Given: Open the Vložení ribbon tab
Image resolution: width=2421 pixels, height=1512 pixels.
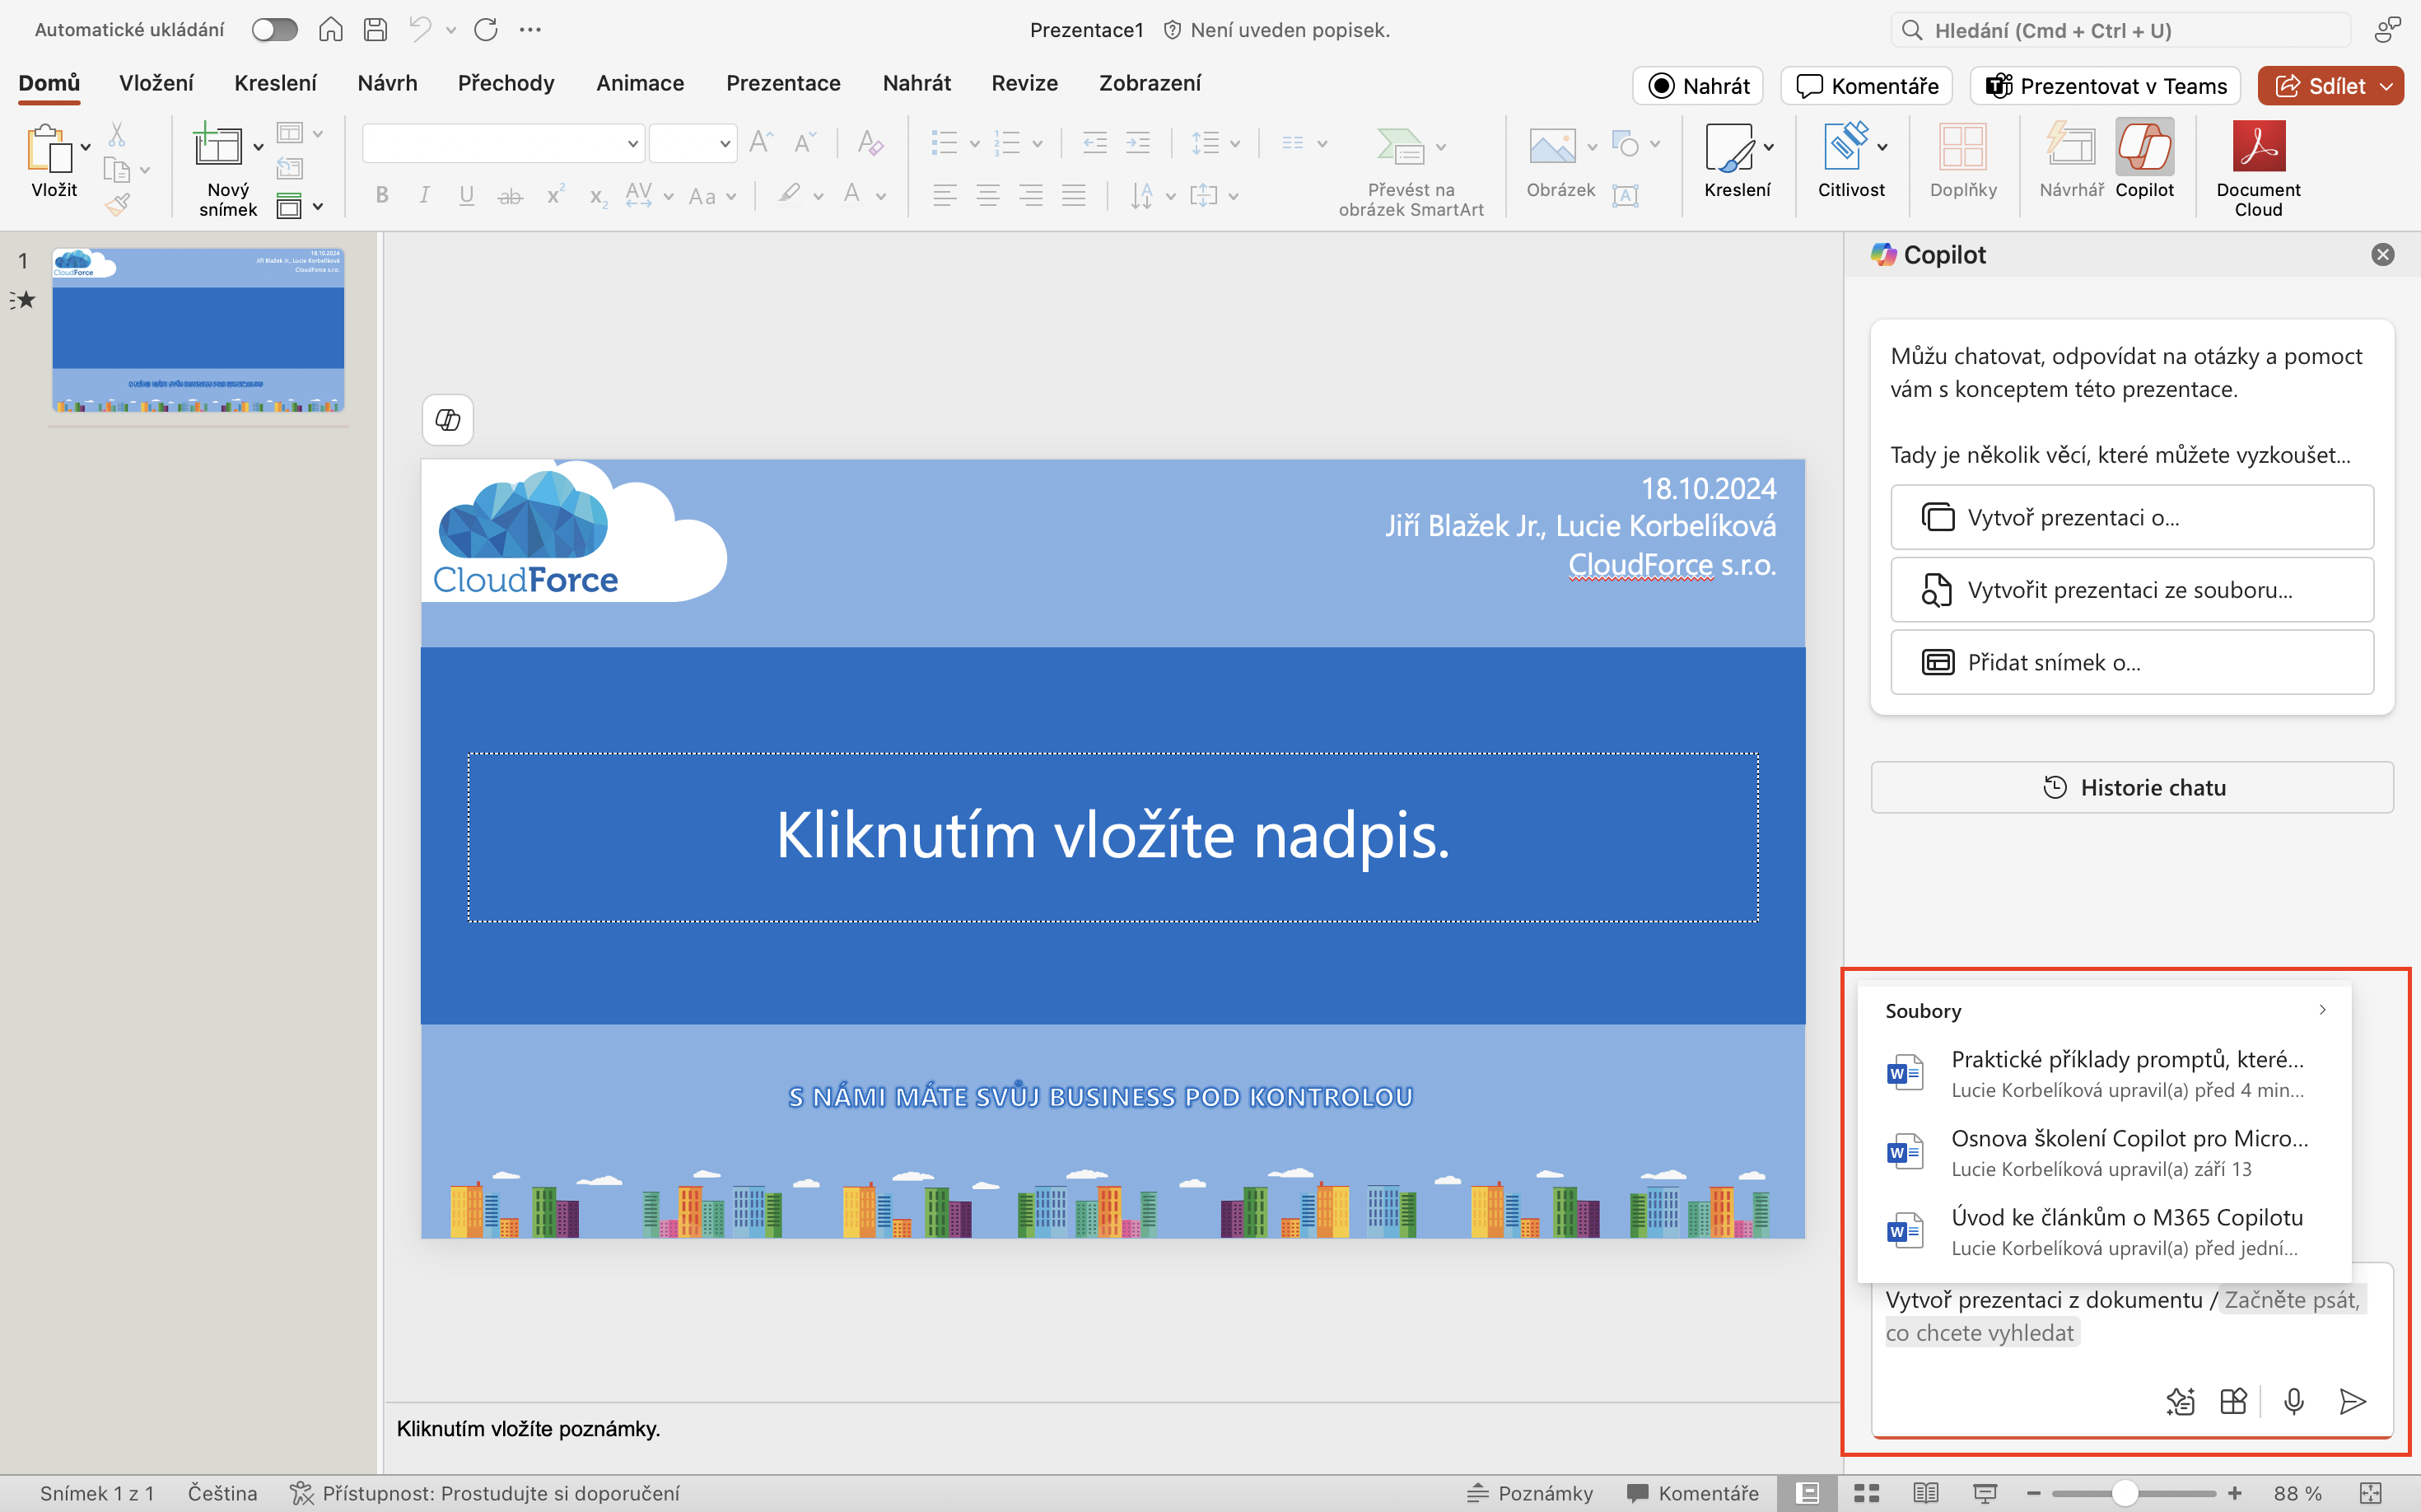Looking at the screenshot, I should (156, 83).
